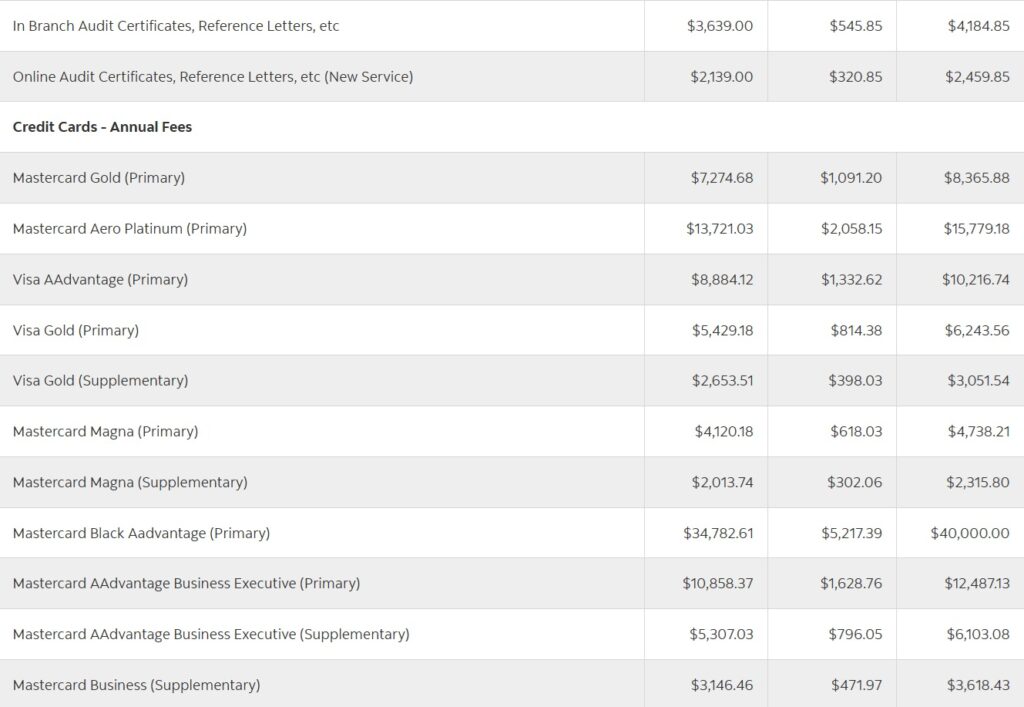Click the $40,000.00 total fee cell
Image resolution: width=1024 pixels, height=707 pixels.
[970, 533]
